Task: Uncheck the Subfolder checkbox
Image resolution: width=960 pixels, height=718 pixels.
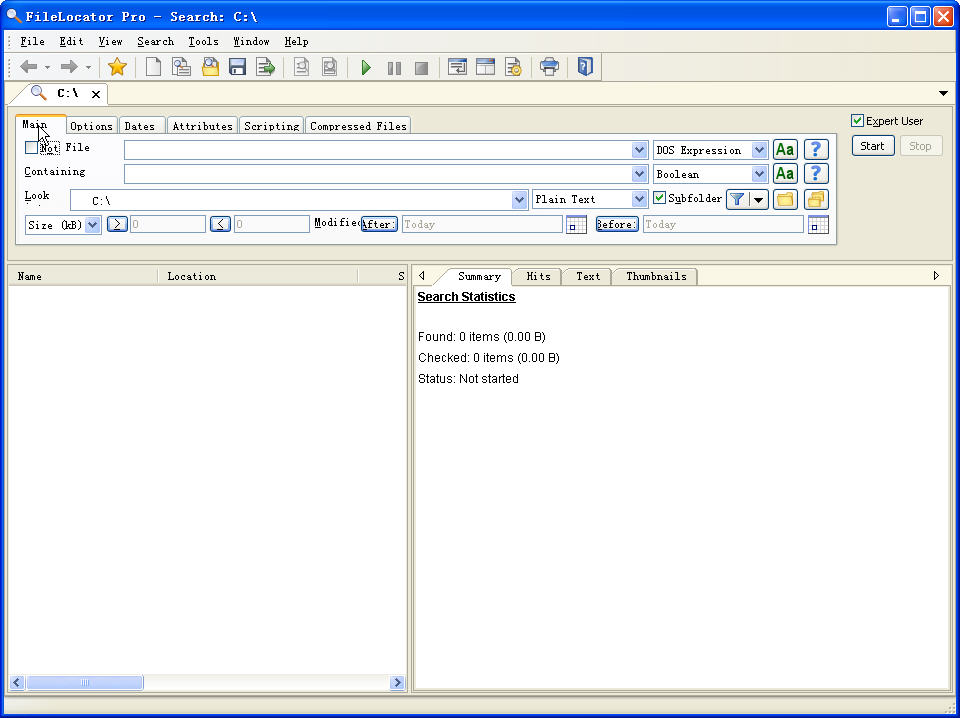Action: [659, 198]
